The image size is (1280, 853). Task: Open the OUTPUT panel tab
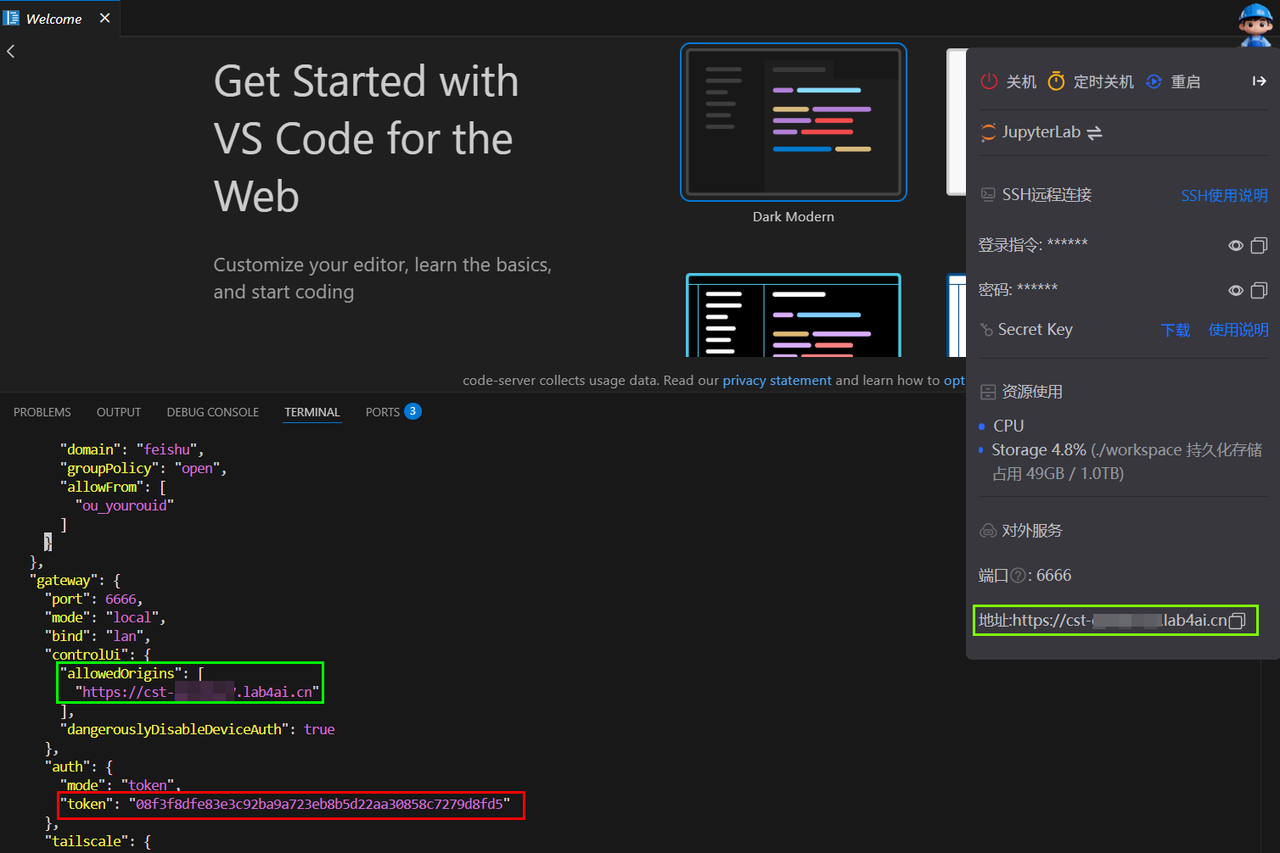(x=119, y=412)
